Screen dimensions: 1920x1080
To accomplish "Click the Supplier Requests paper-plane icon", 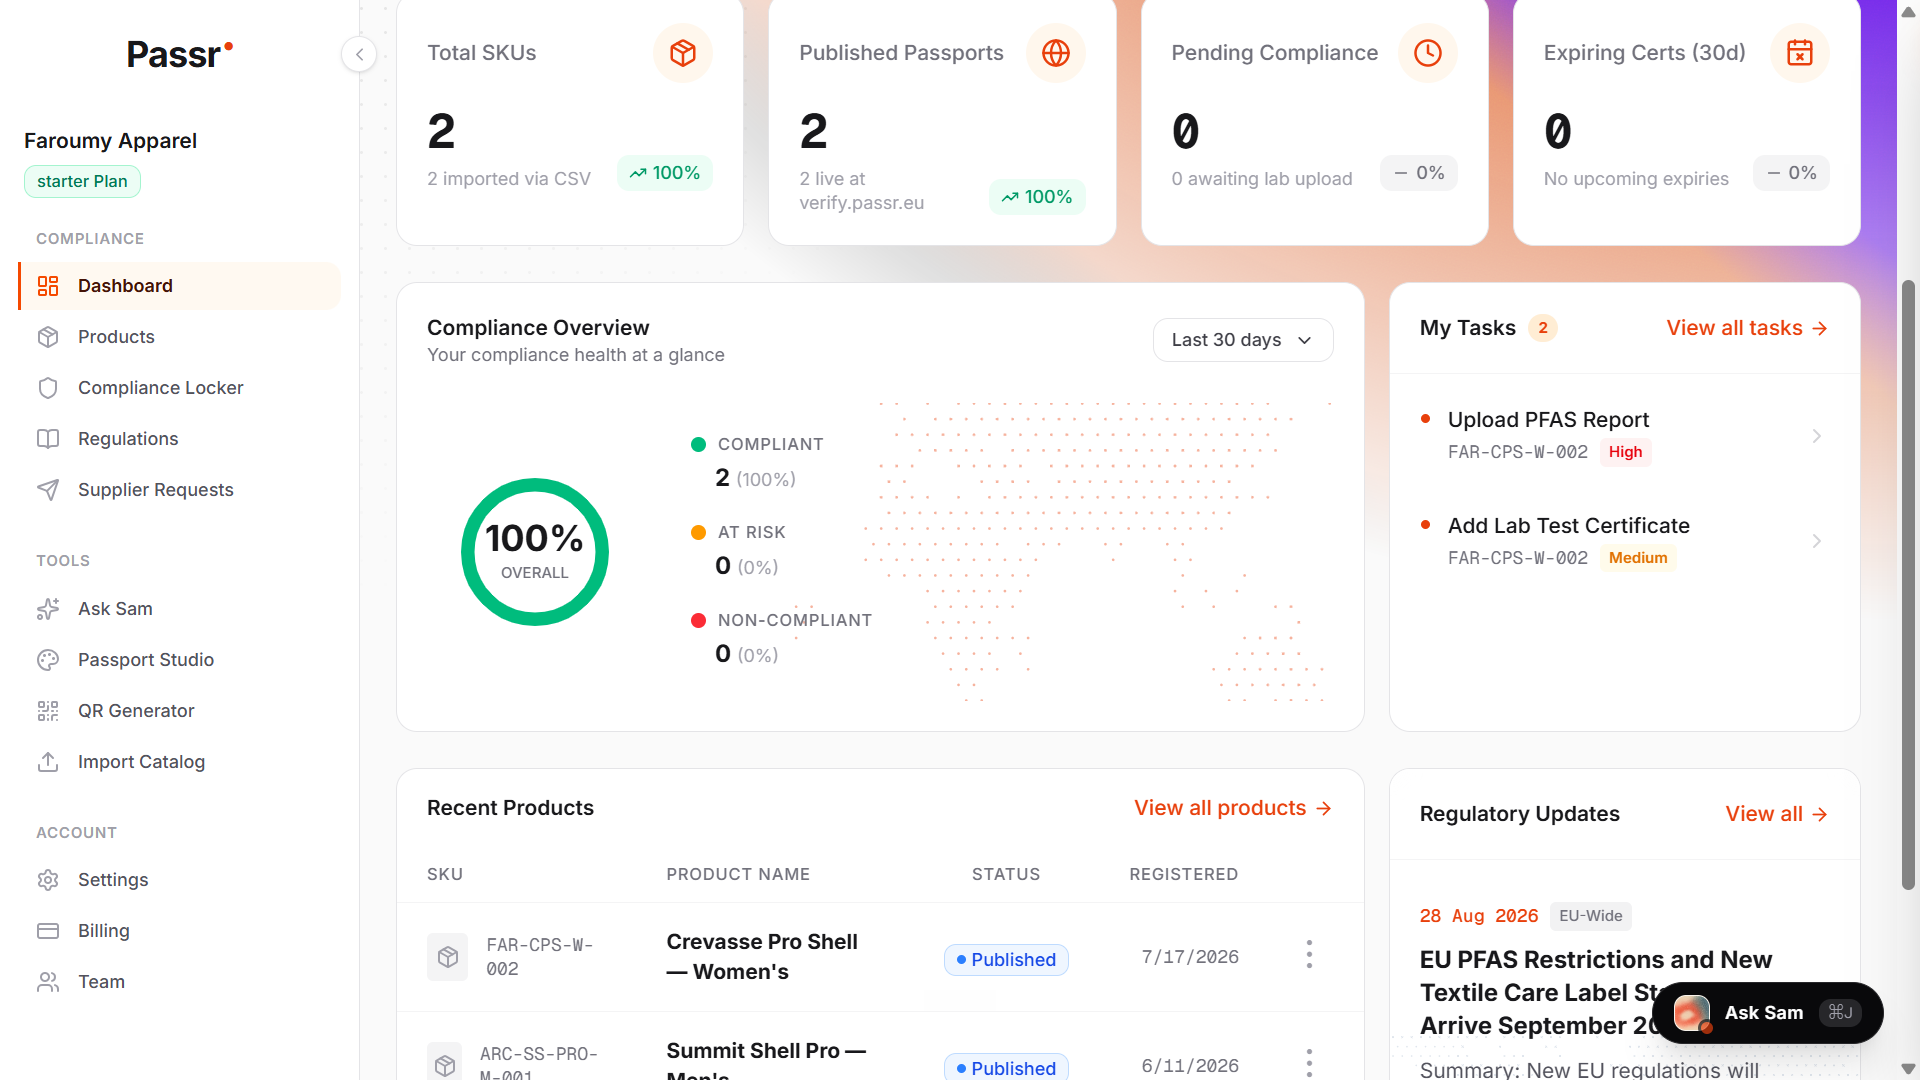I will pos(48,490).
